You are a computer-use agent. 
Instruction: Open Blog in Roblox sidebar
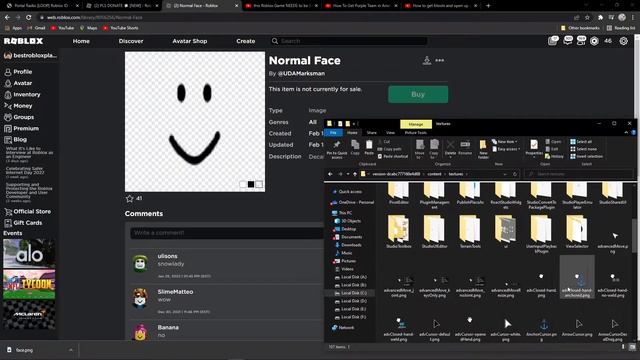[16, 139]
